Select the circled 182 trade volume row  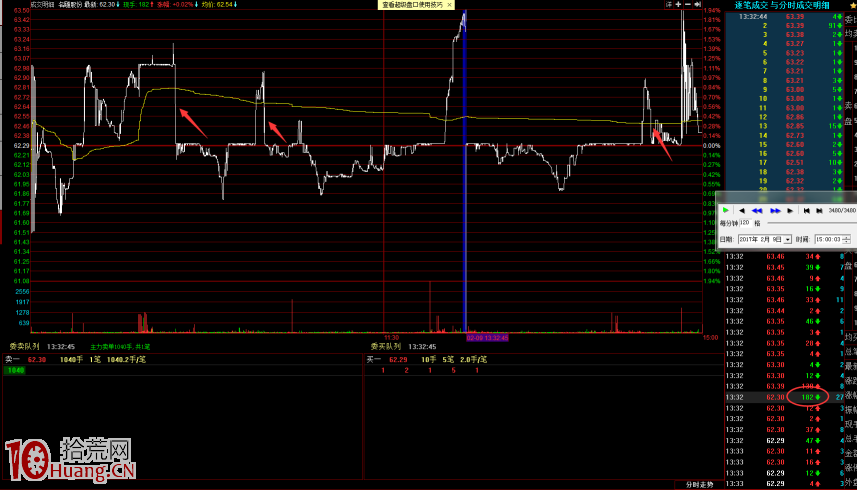click(785, 397)
